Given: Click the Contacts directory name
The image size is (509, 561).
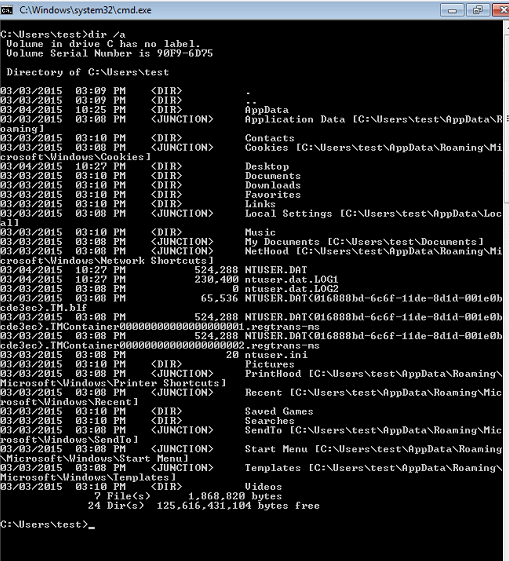Looking at the screenshot, I should 270,138.
